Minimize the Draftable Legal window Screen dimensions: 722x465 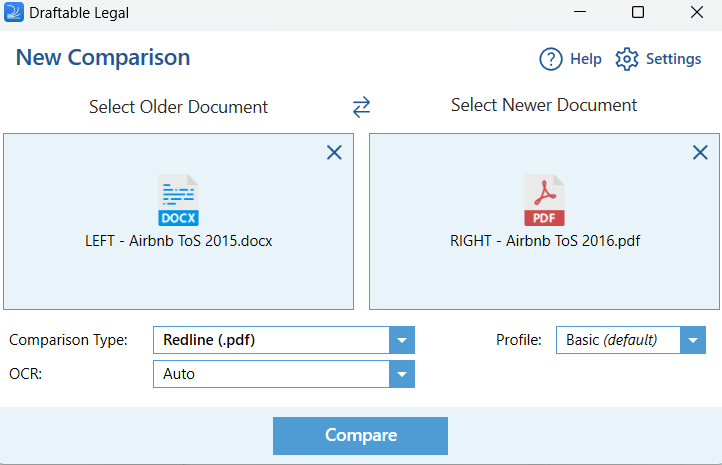(580, 12)
